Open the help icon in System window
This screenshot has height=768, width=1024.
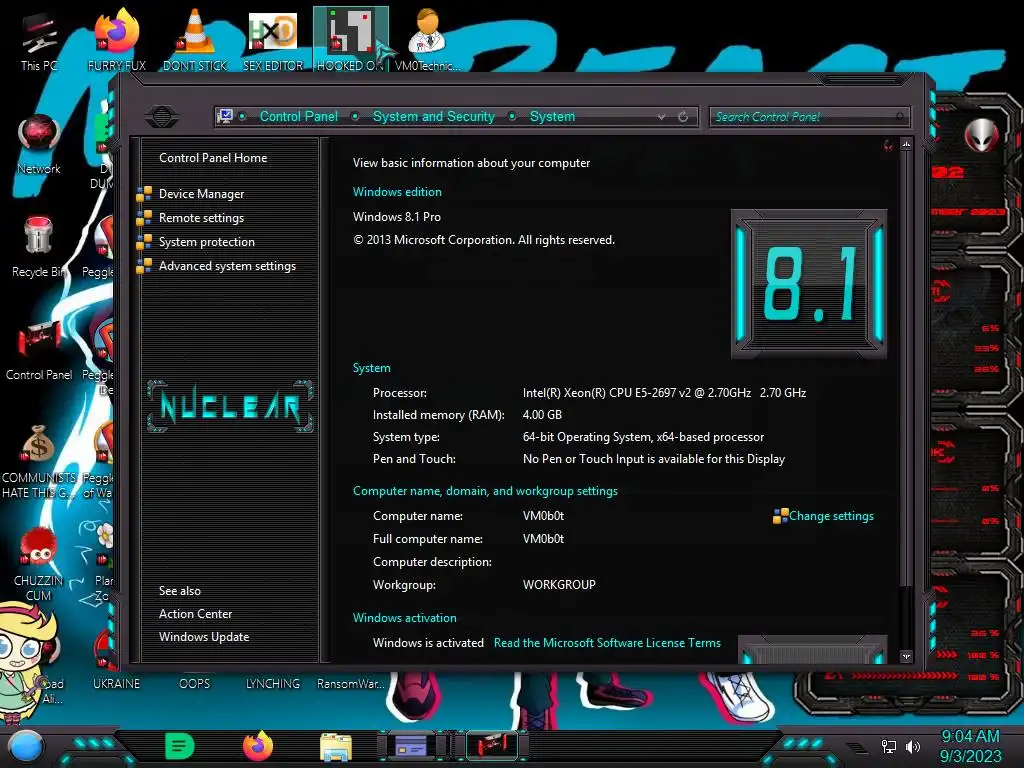[x=888, y=145]
